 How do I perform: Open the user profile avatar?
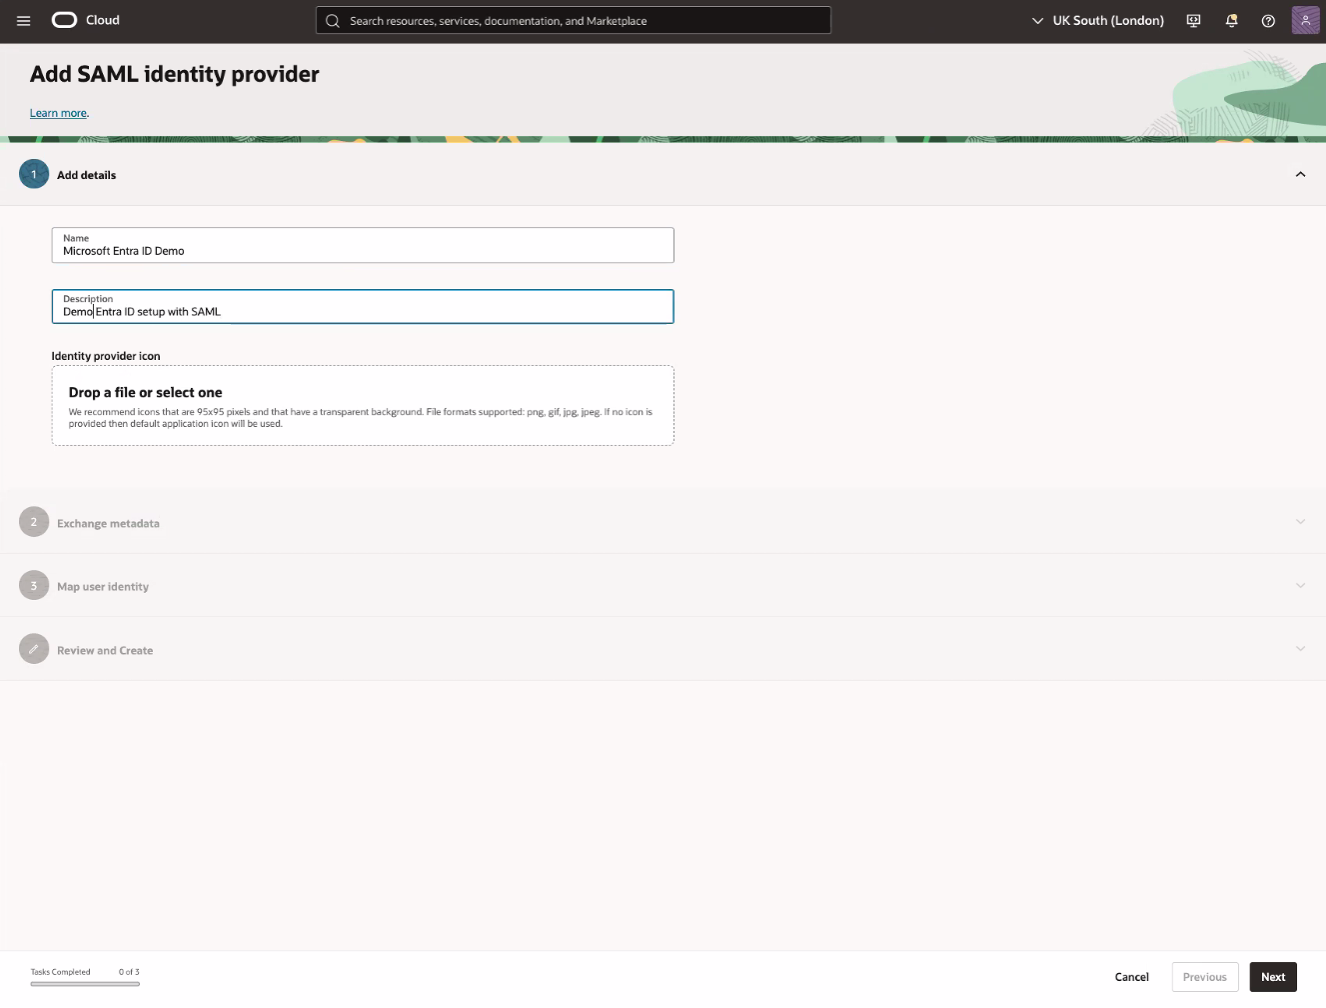pos(1305,20)
